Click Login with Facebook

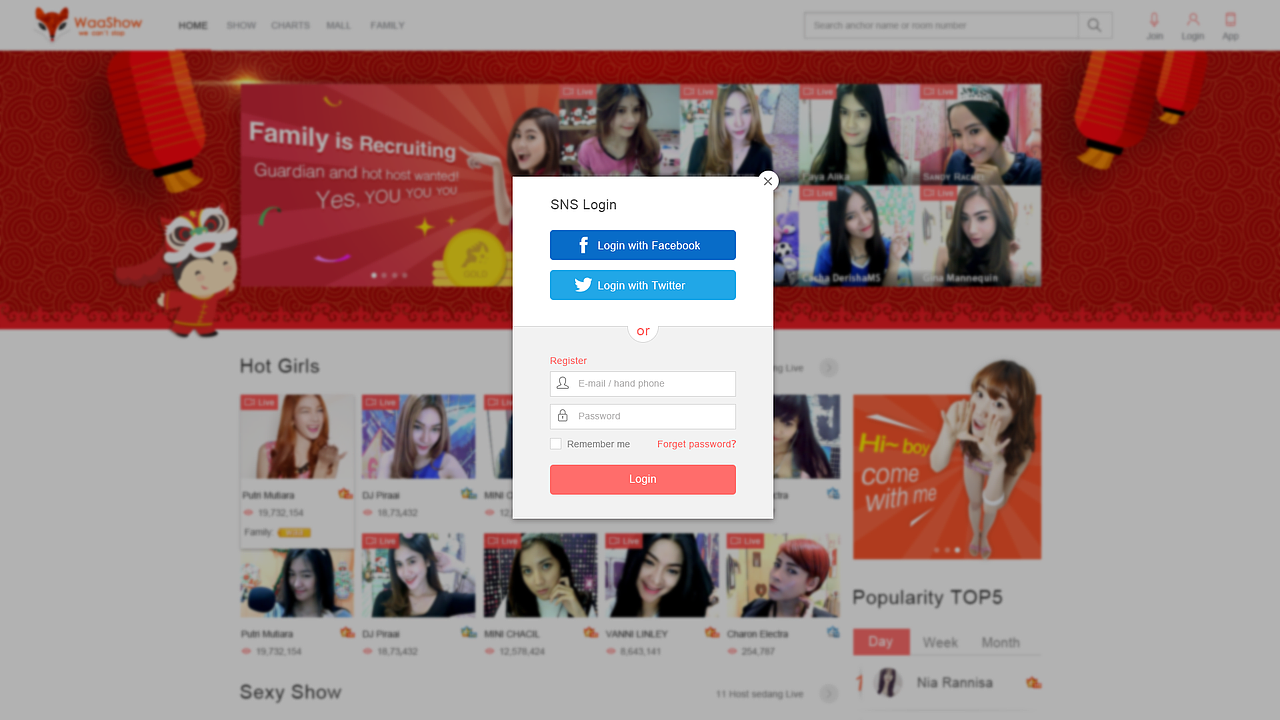643,245
